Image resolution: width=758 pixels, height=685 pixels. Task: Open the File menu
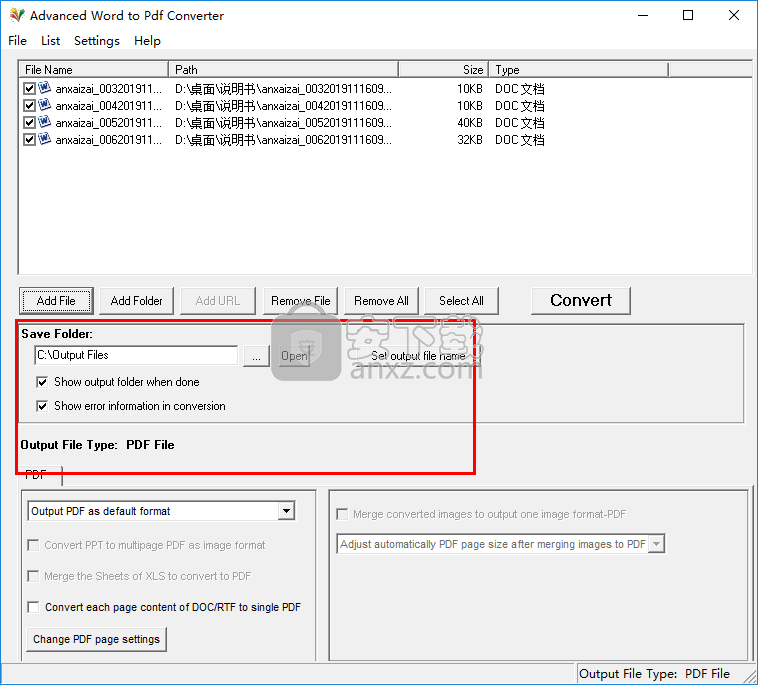17,41
